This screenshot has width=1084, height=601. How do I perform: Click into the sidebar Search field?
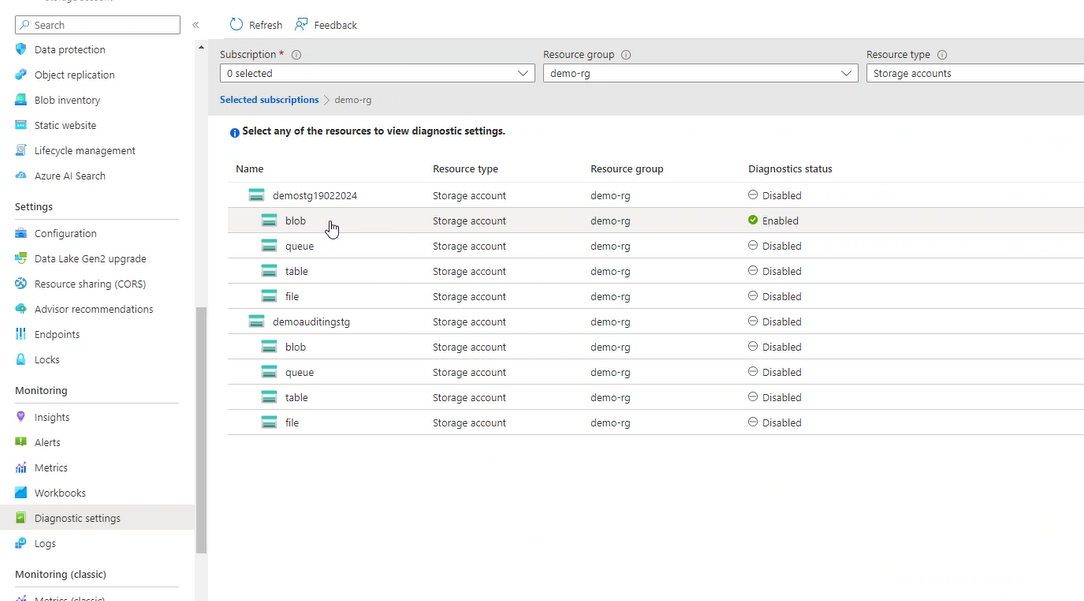(97, 25)
